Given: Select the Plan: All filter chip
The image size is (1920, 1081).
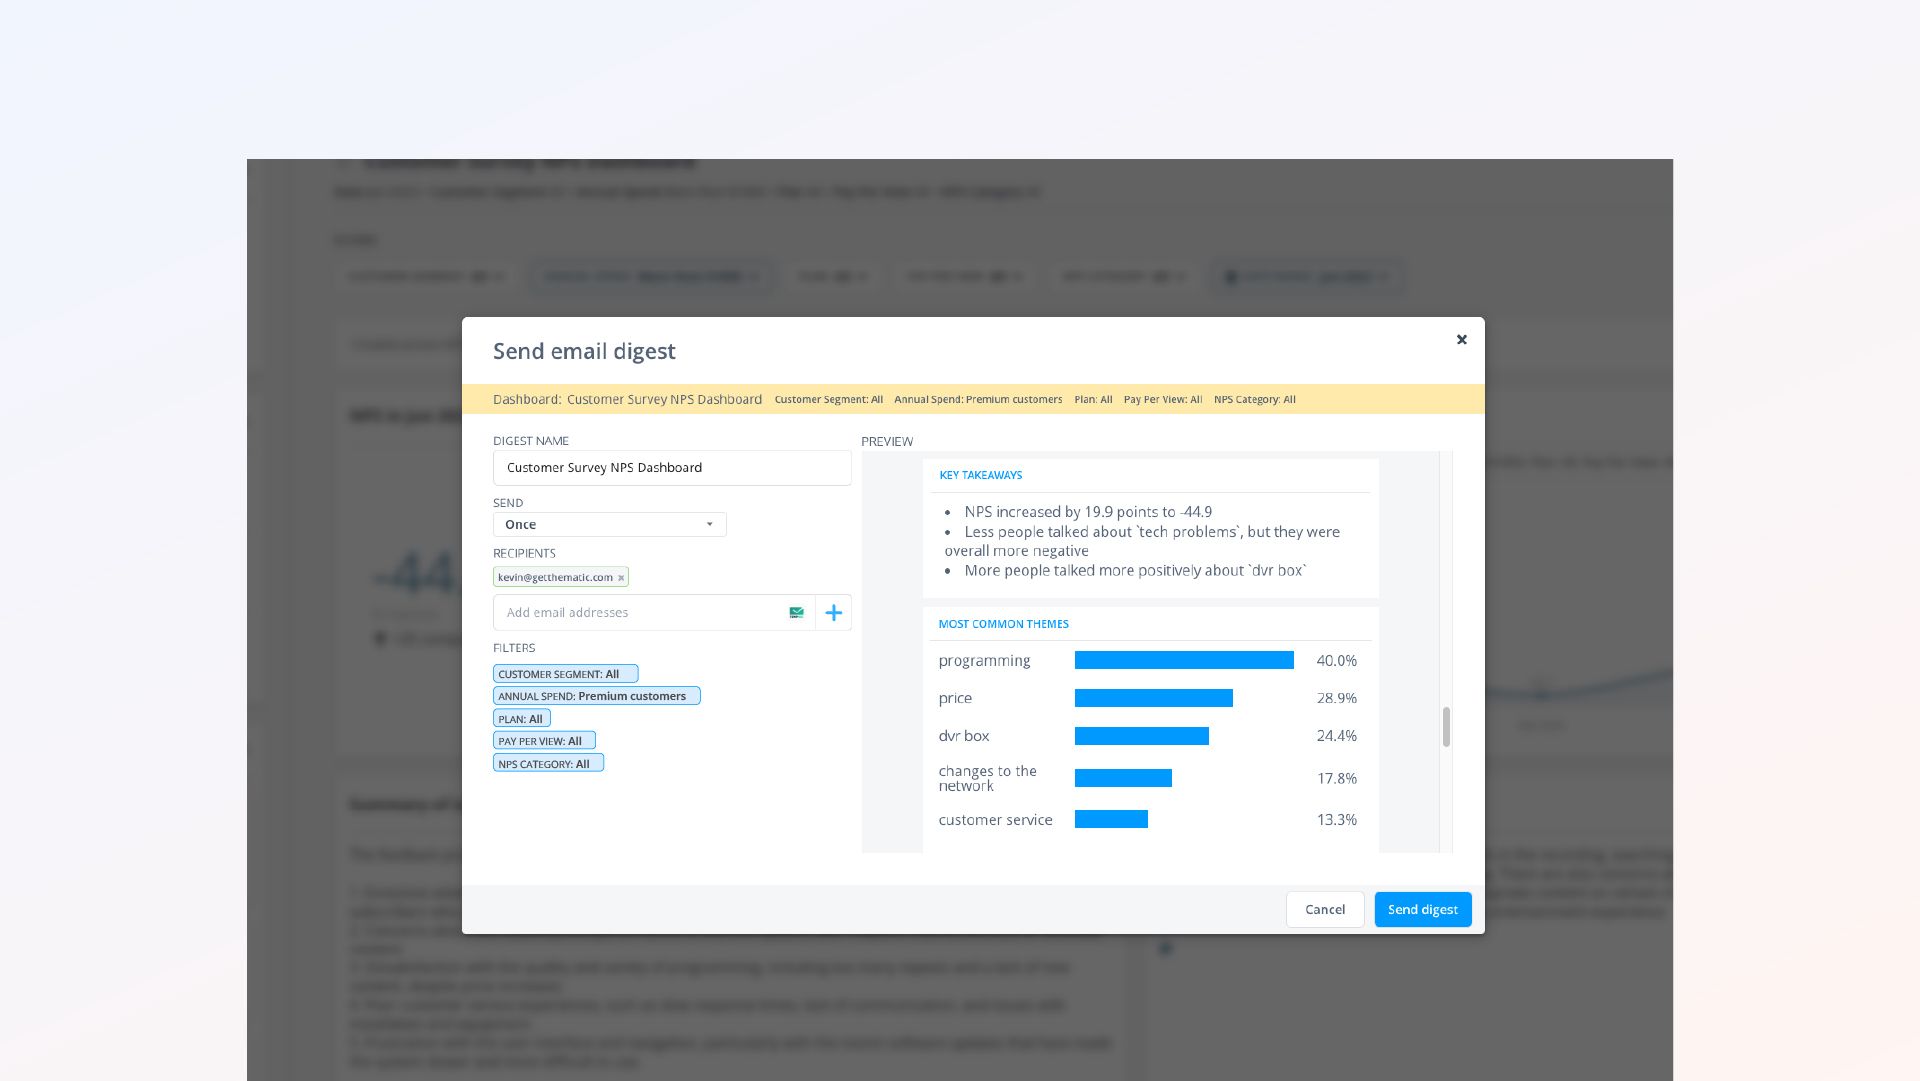Looking at the screenshot, I should coord(521,719).
